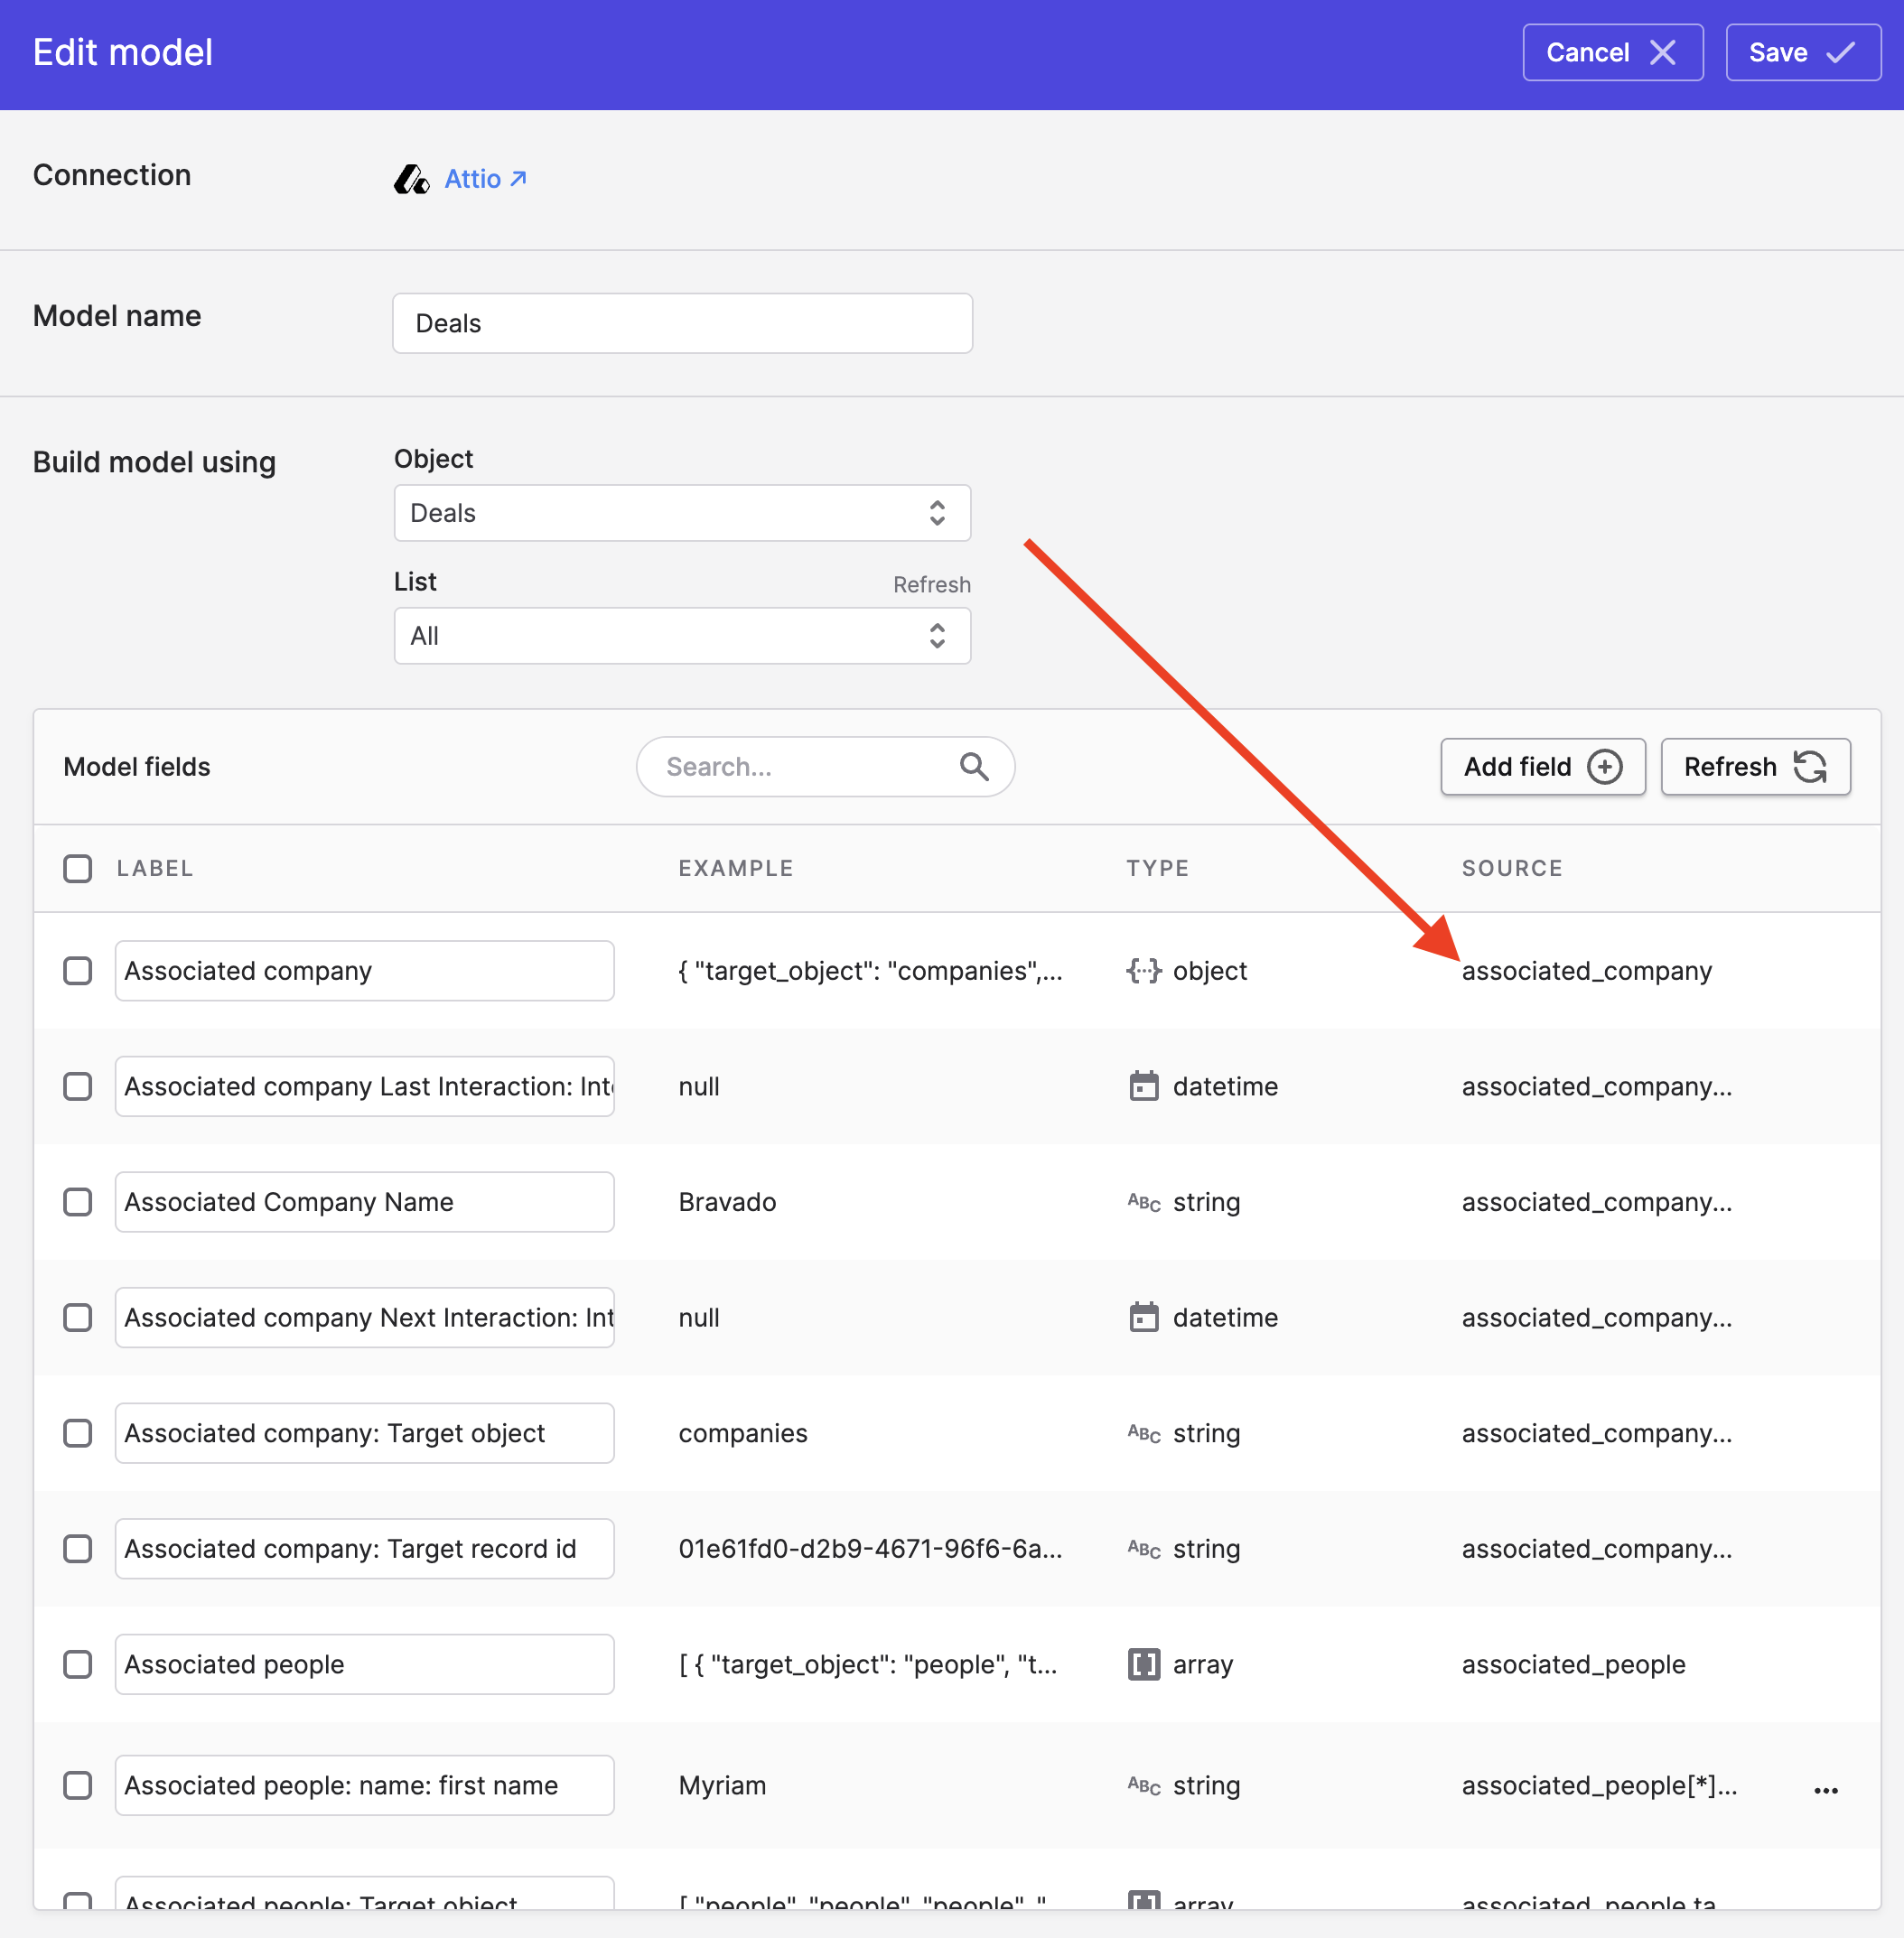Click the Attio logo icon
Image resolution: width=1904 pixels, height=1938 pixels.
coord(411,179)
